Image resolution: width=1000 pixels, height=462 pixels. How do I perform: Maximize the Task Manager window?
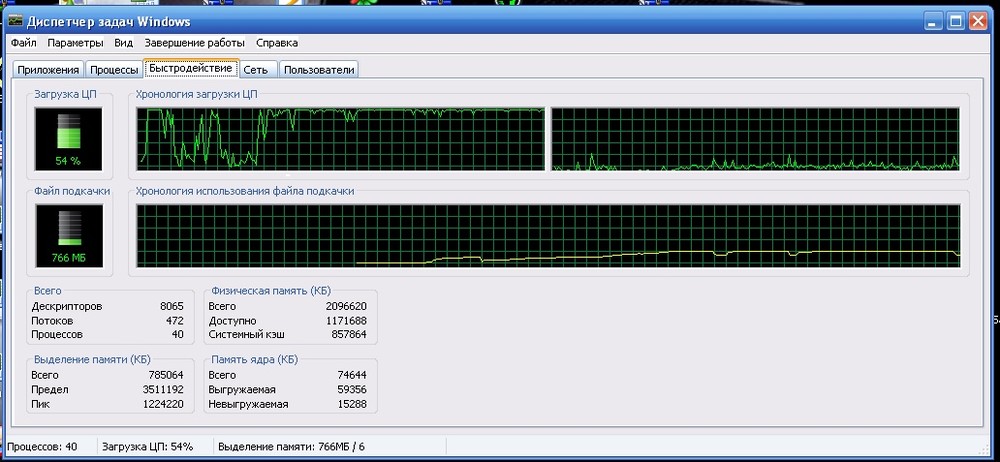tap(955, 22)
